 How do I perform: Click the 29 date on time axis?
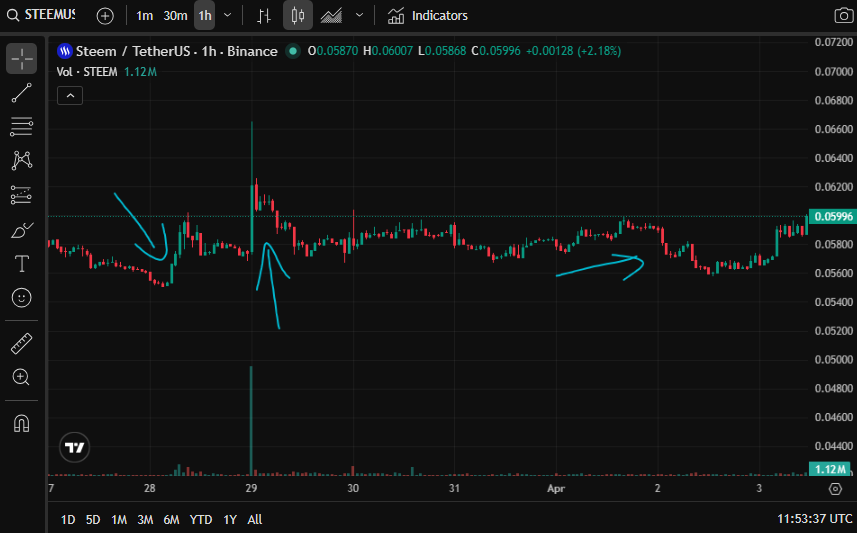(251, 488)
